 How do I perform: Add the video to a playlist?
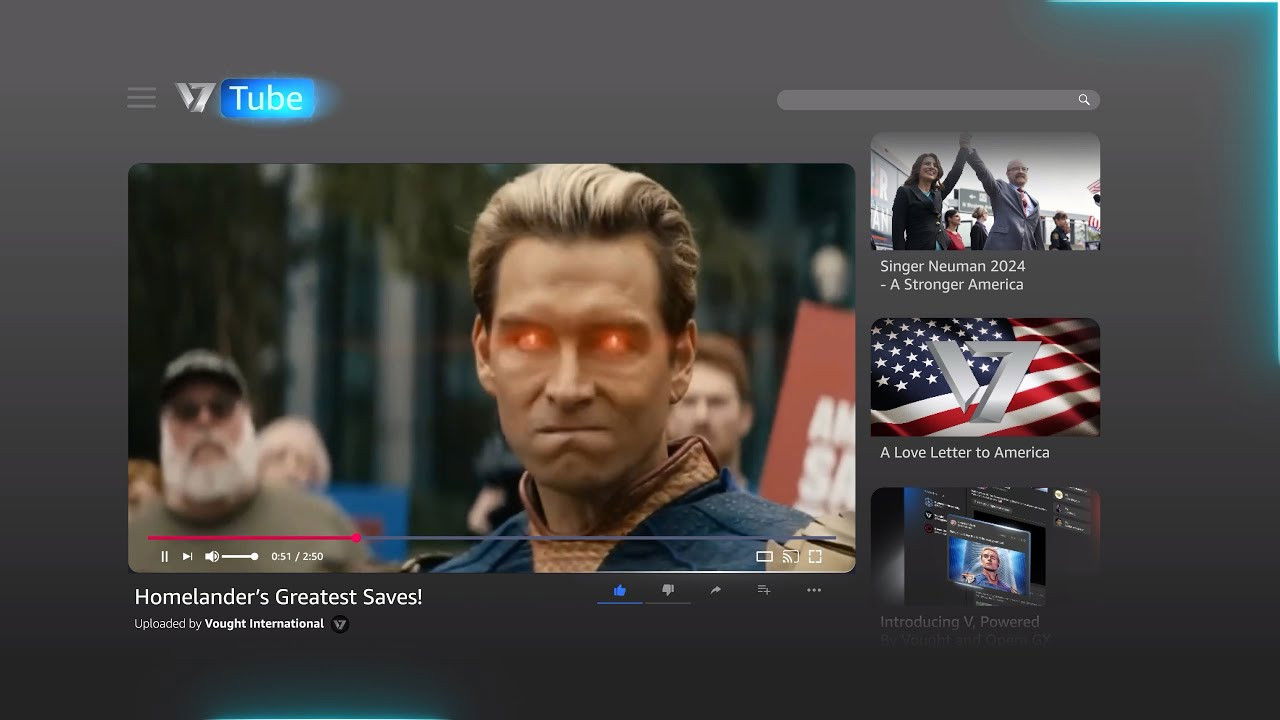(764, 591)
